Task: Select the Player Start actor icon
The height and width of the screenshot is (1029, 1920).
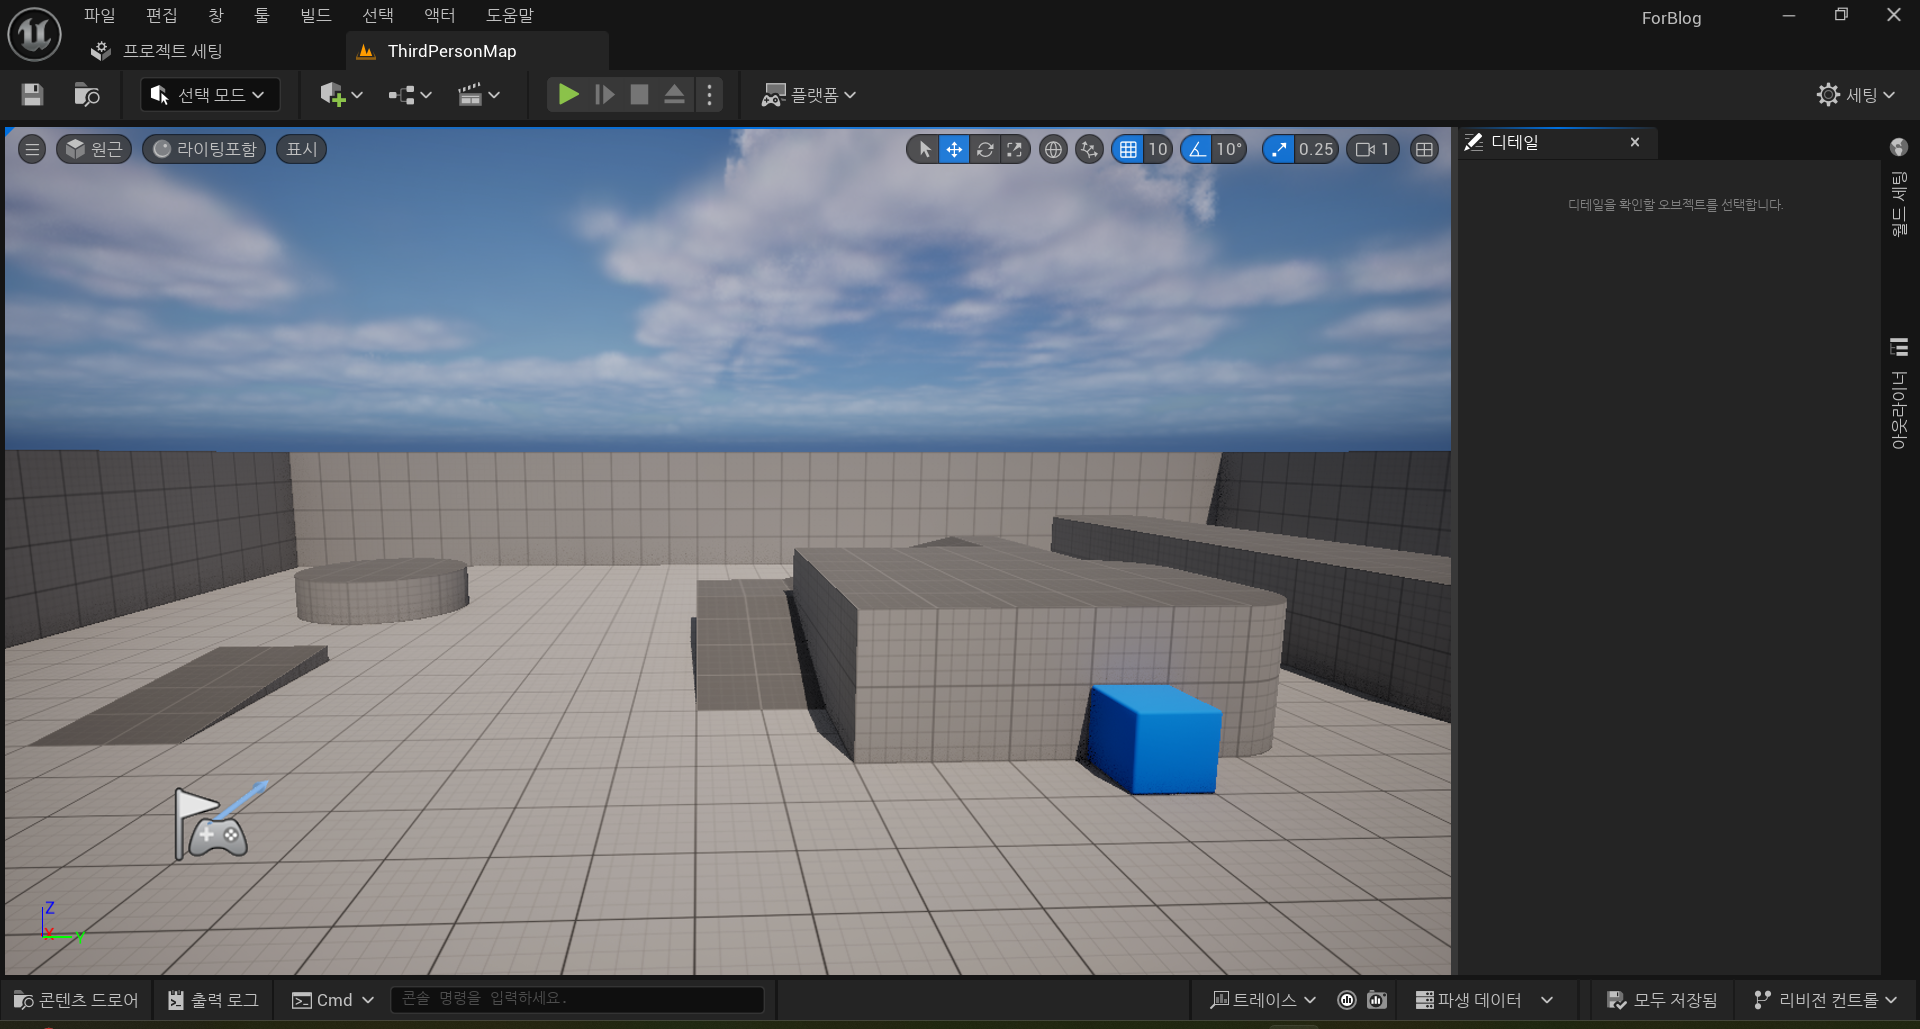Action: click(210, 824)
